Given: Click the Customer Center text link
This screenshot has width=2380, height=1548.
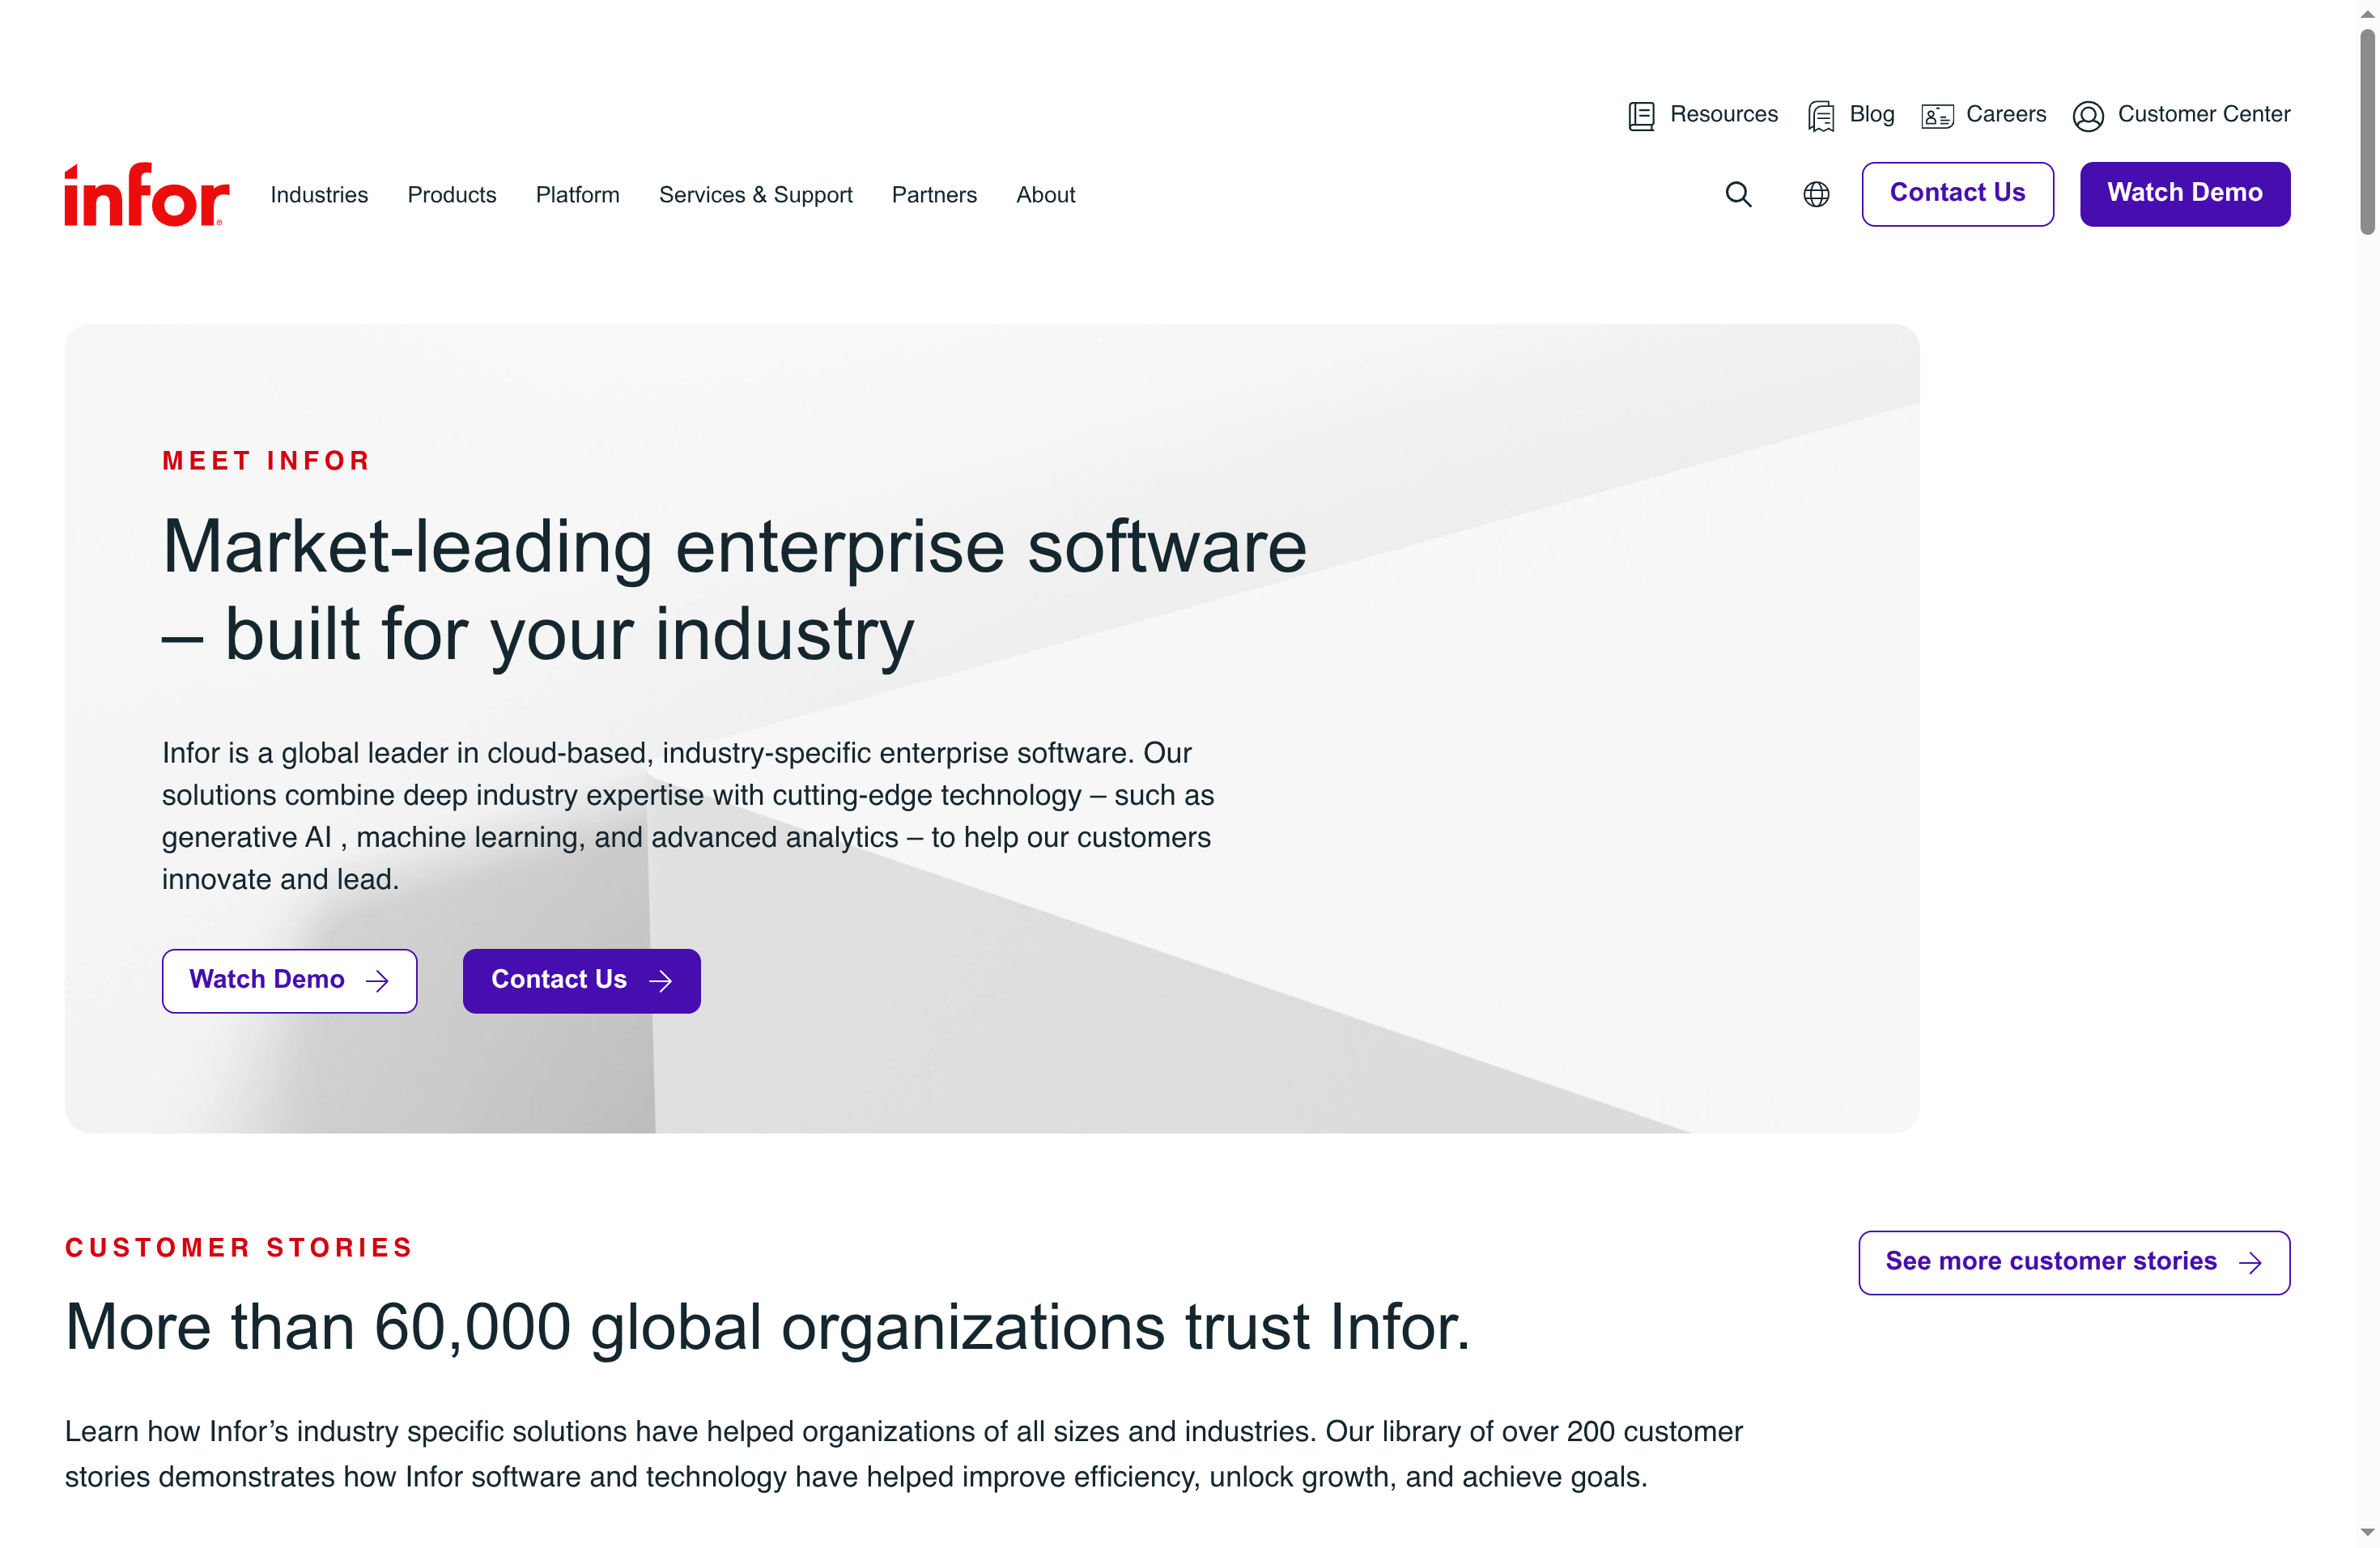Looking at the screenshot, I should coord(2204,115).
